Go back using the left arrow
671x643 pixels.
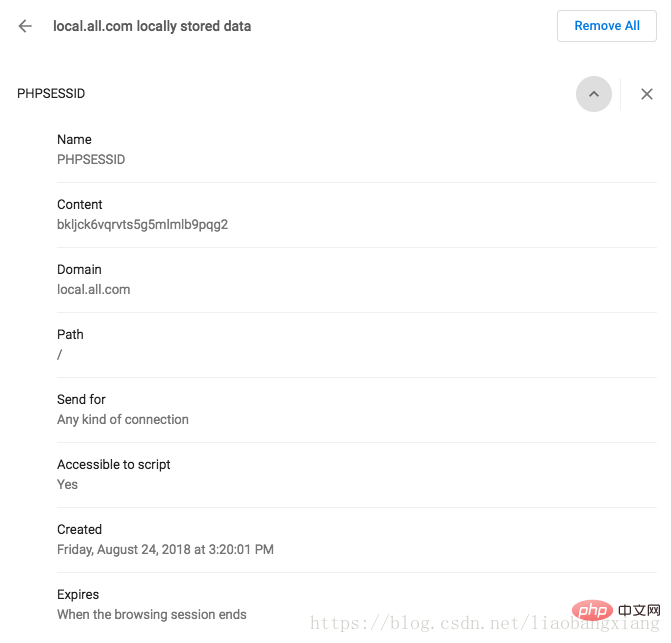pos(25,26)
